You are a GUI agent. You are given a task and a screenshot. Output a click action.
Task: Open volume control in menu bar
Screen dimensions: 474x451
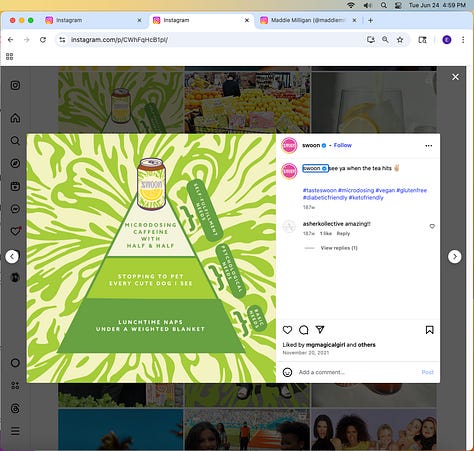click(368, 5)
